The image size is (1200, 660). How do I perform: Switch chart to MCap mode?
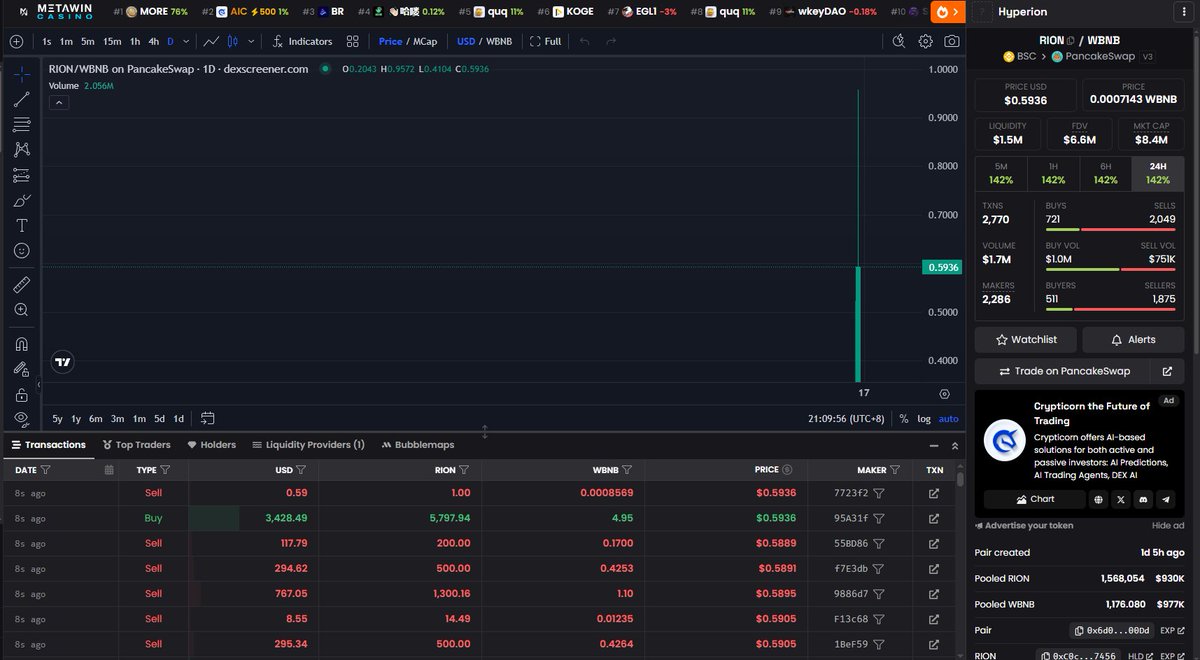[425, 41]
